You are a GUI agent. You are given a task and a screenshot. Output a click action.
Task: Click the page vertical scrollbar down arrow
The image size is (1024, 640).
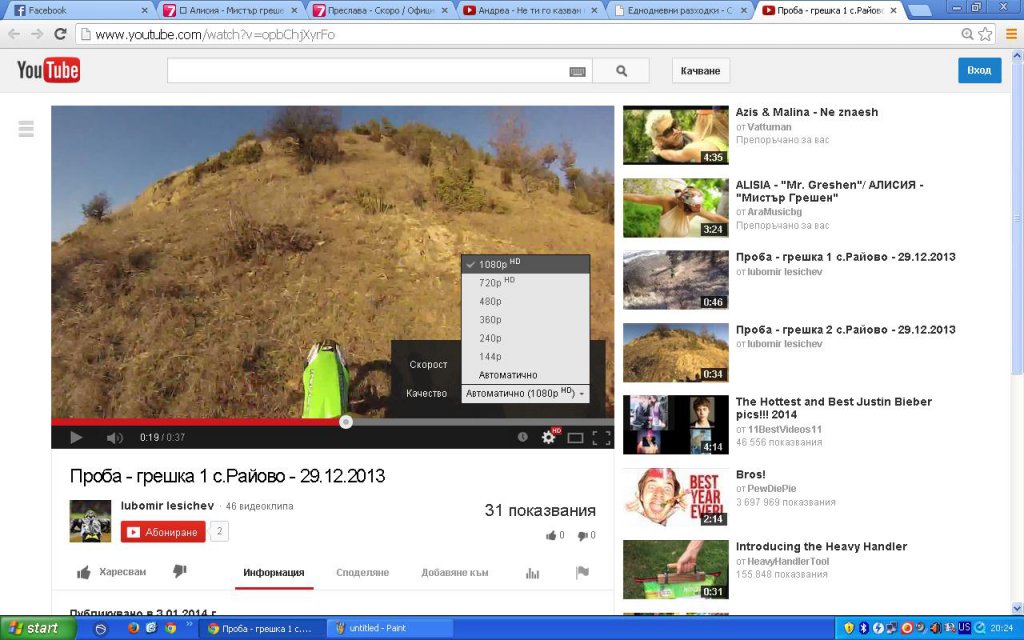click(1017, 608)
